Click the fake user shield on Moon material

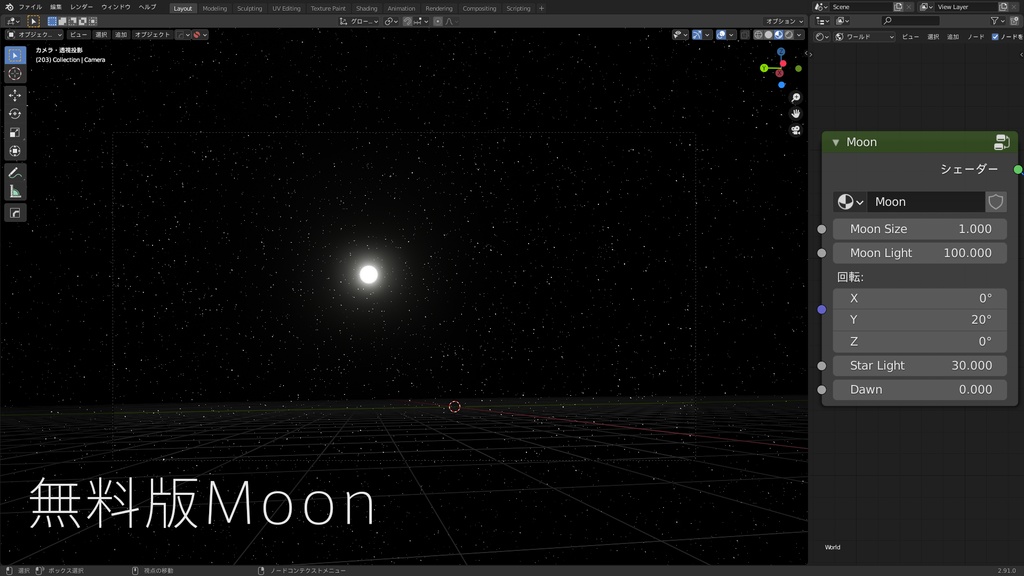[x=995, y=201]
